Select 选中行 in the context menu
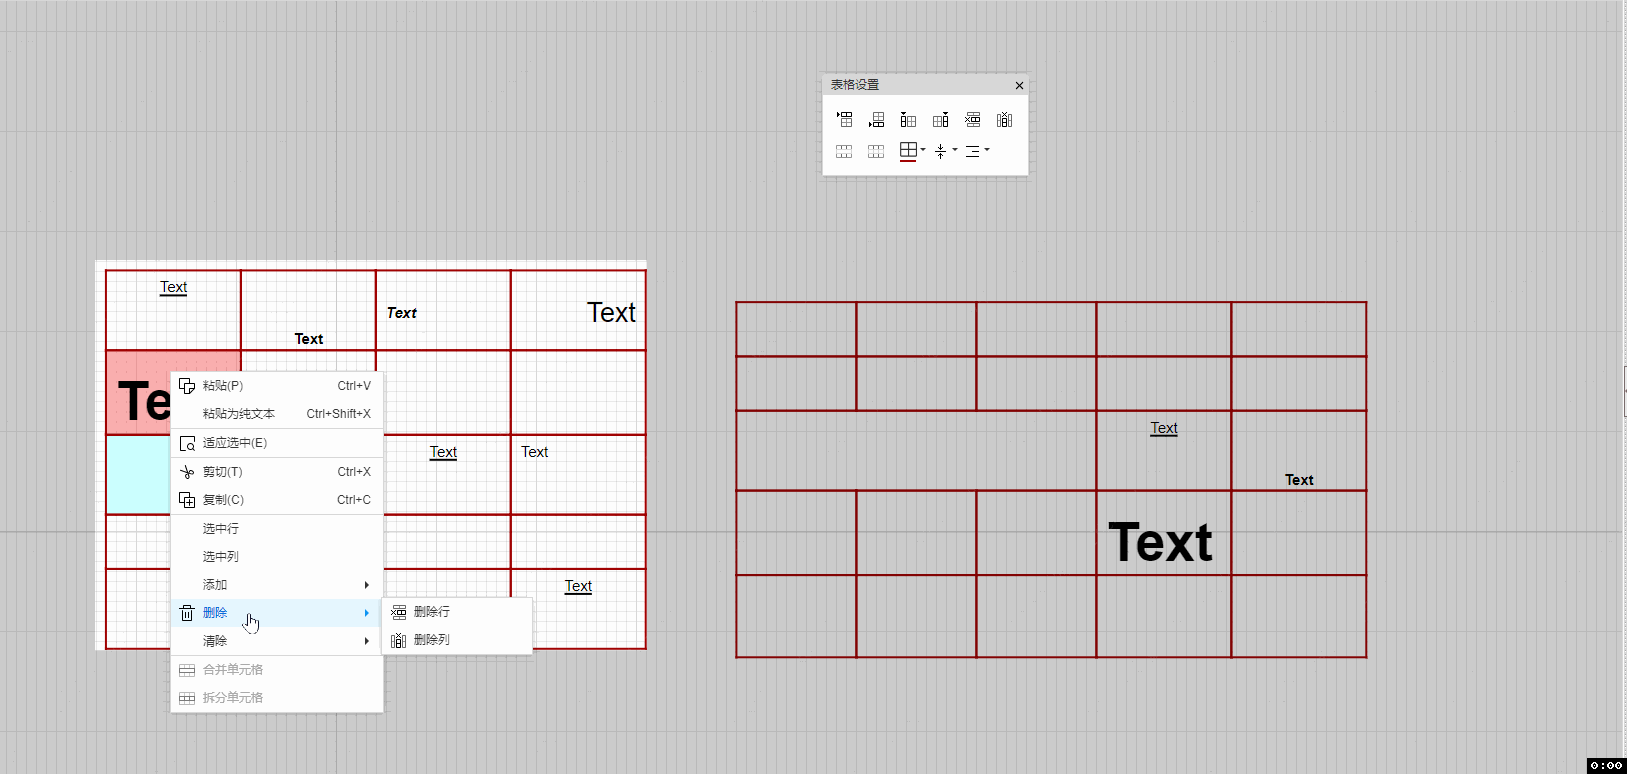This screenshot has width=1627, height=774. [277, 529]
